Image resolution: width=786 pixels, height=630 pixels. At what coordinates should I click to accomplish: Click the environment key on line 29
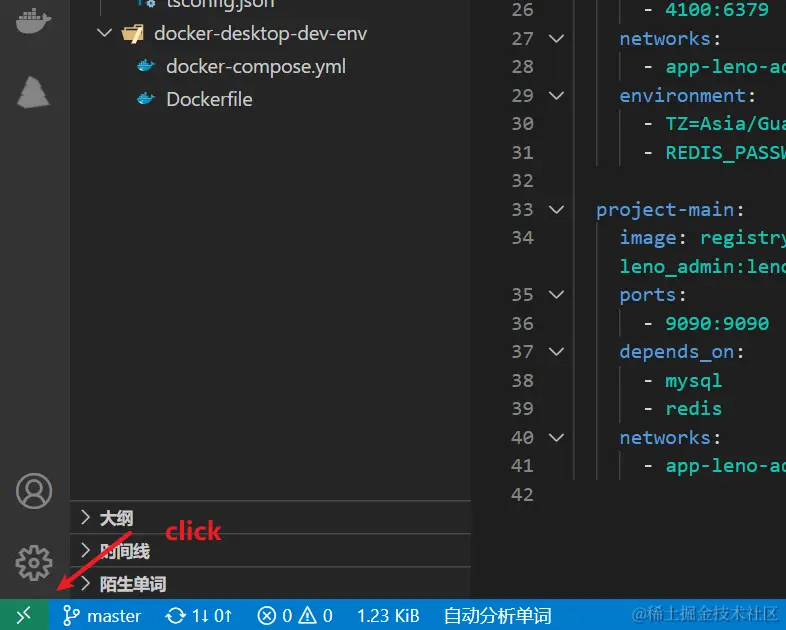682,96
